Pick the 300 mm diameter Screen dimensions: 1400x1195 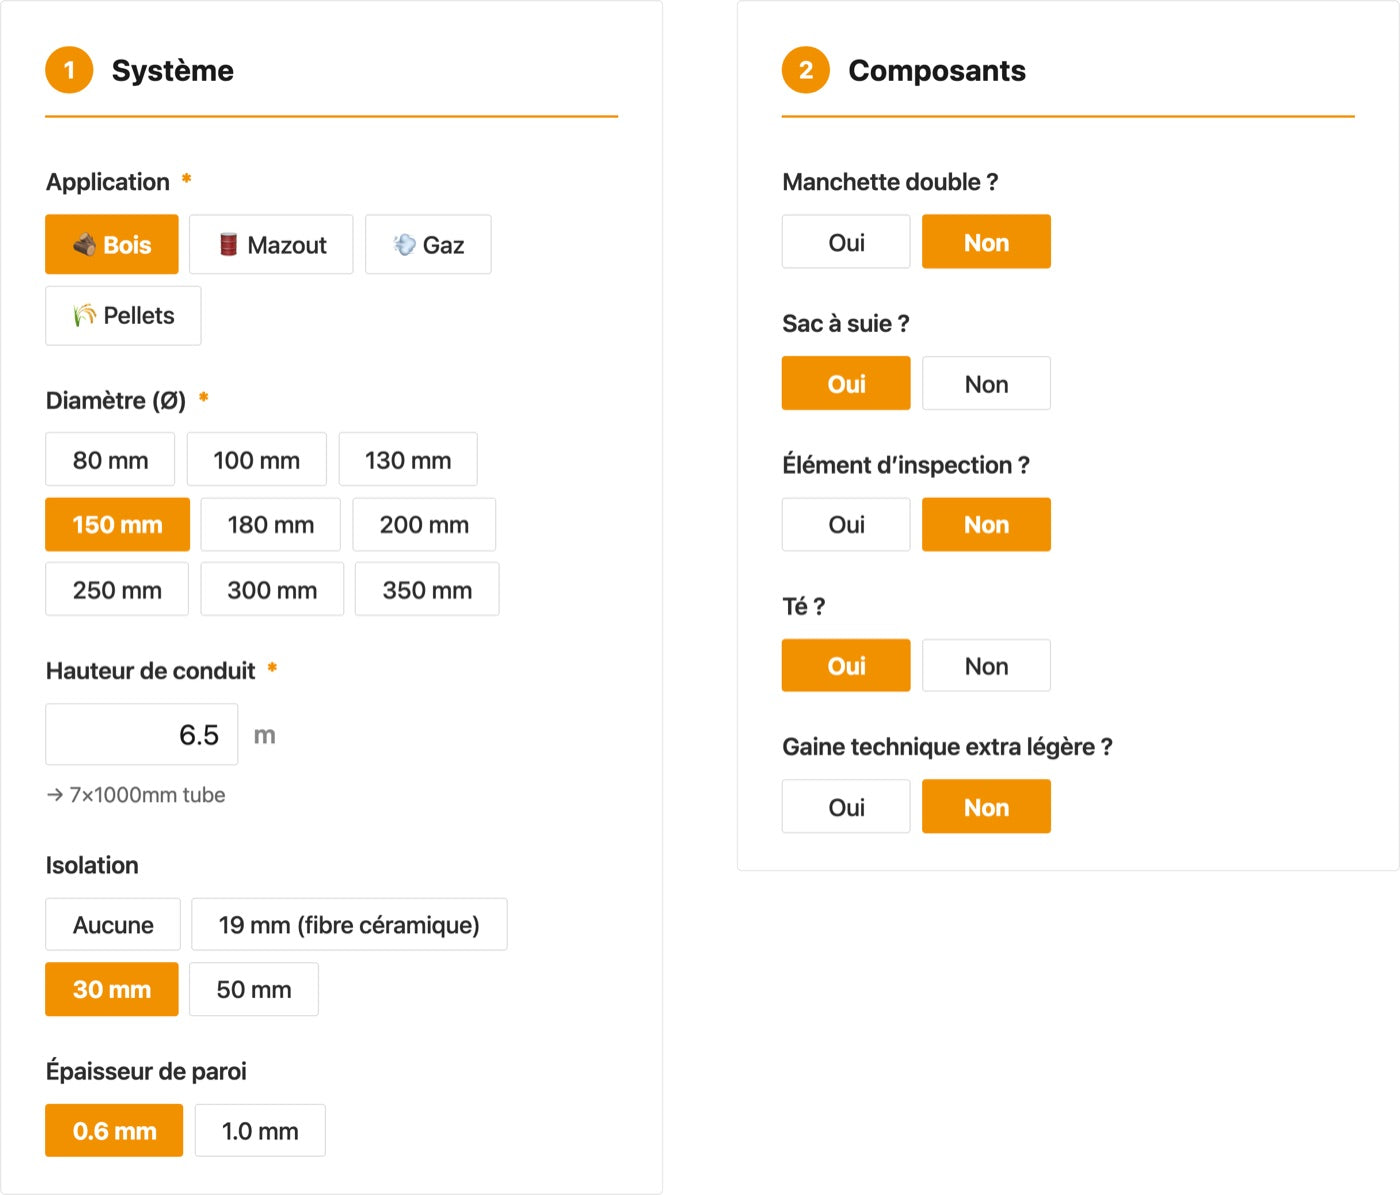click(272, 590)
